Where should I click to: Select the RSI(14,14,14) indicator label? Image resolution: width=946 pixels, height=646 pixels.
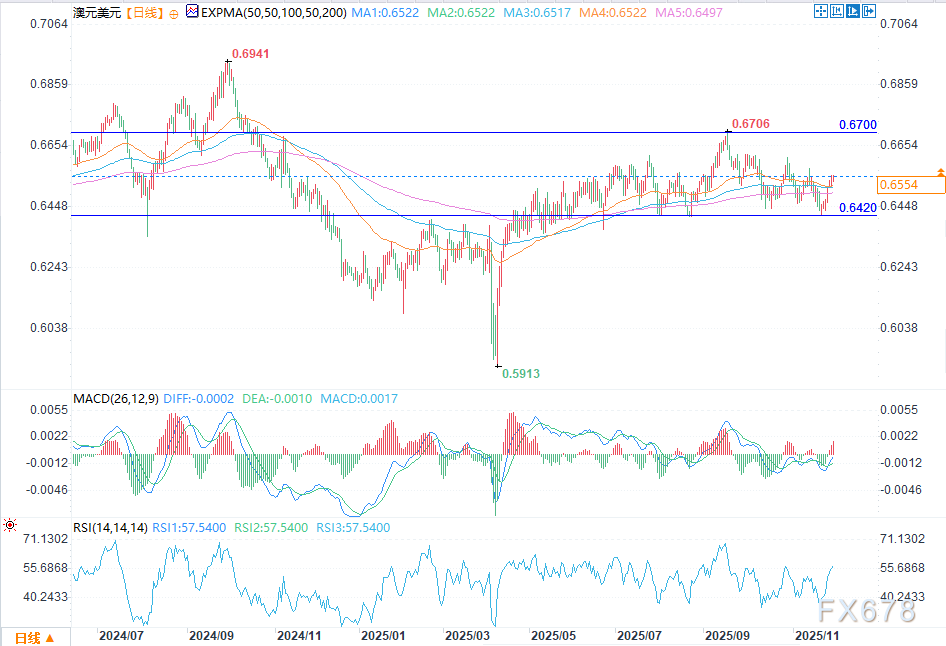111,527
